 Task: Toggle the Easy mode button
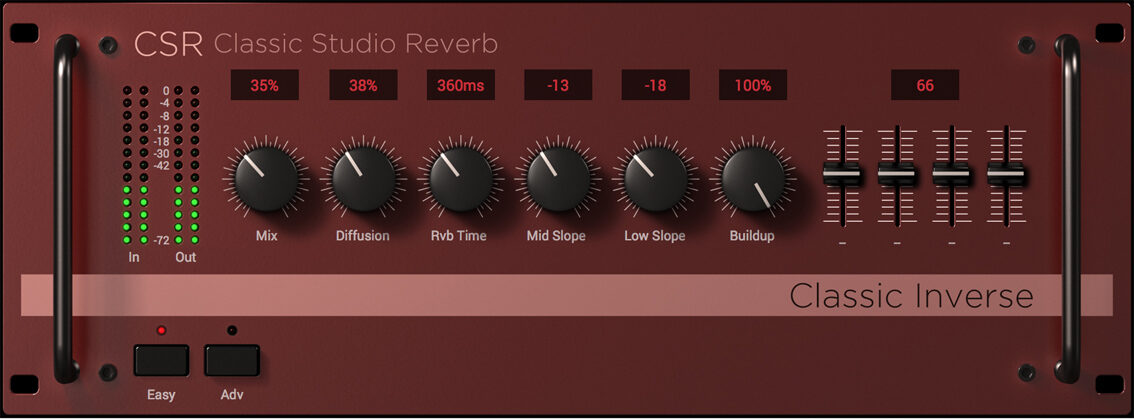tap(161, 359)
